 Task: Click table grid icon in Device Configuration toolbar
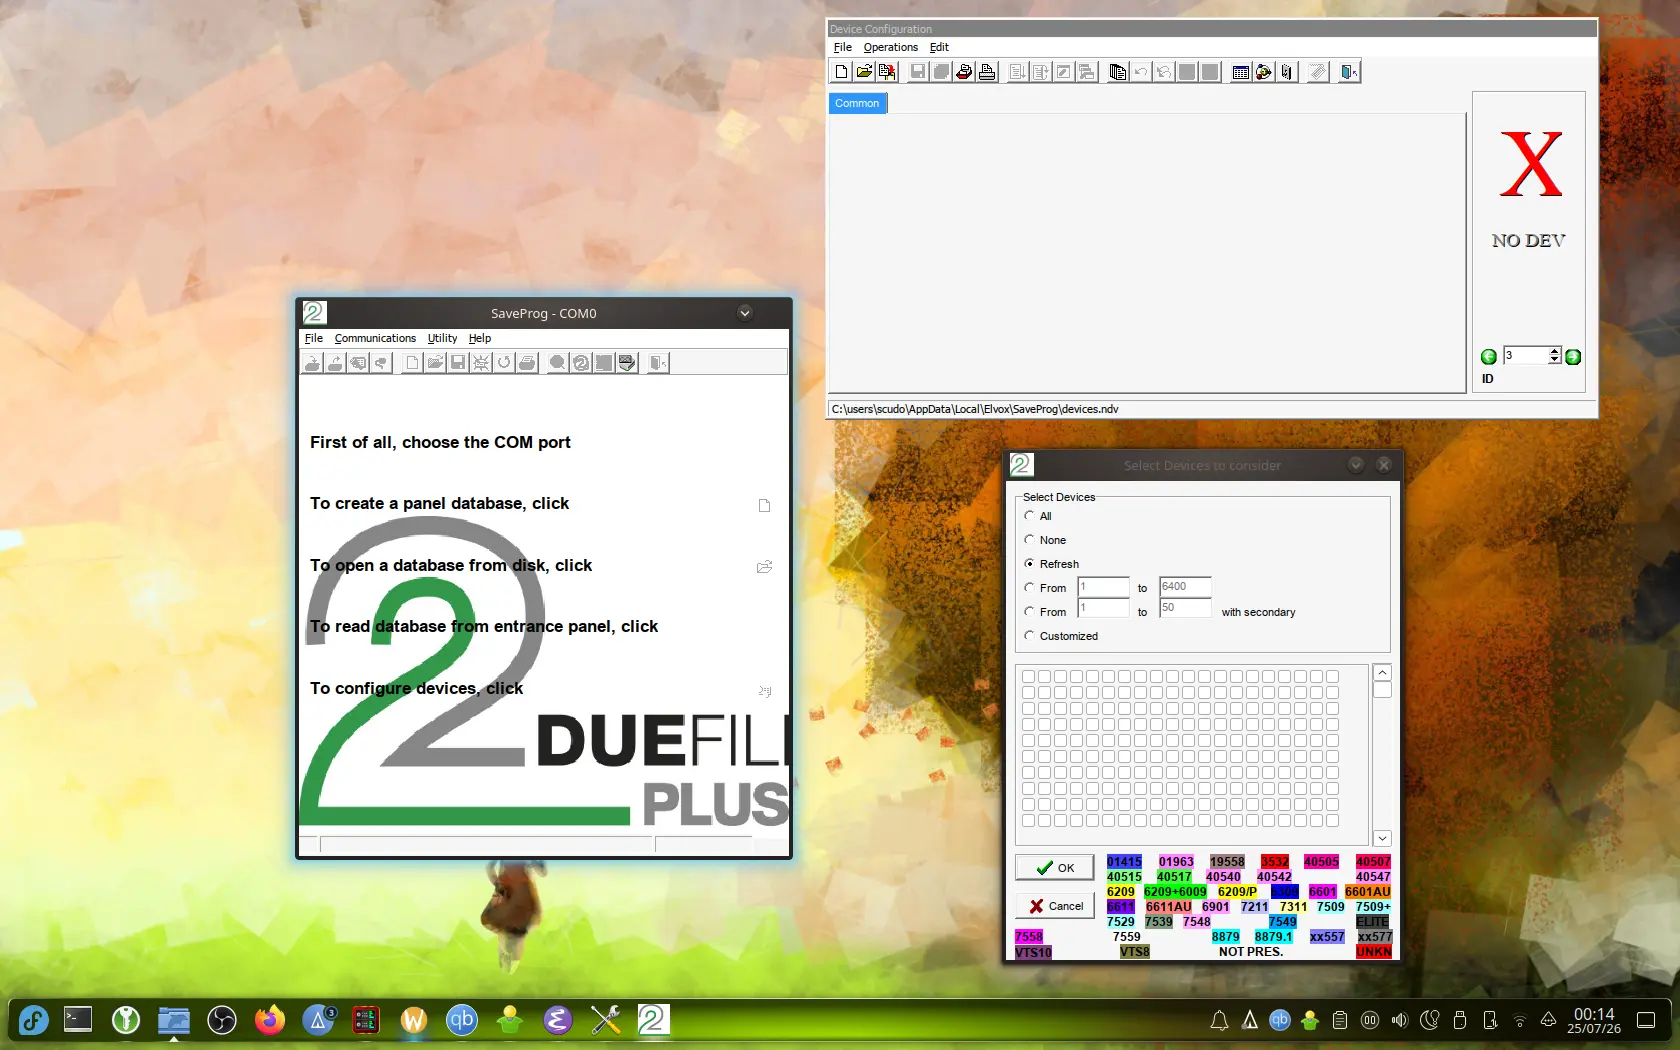[1240, 72]
